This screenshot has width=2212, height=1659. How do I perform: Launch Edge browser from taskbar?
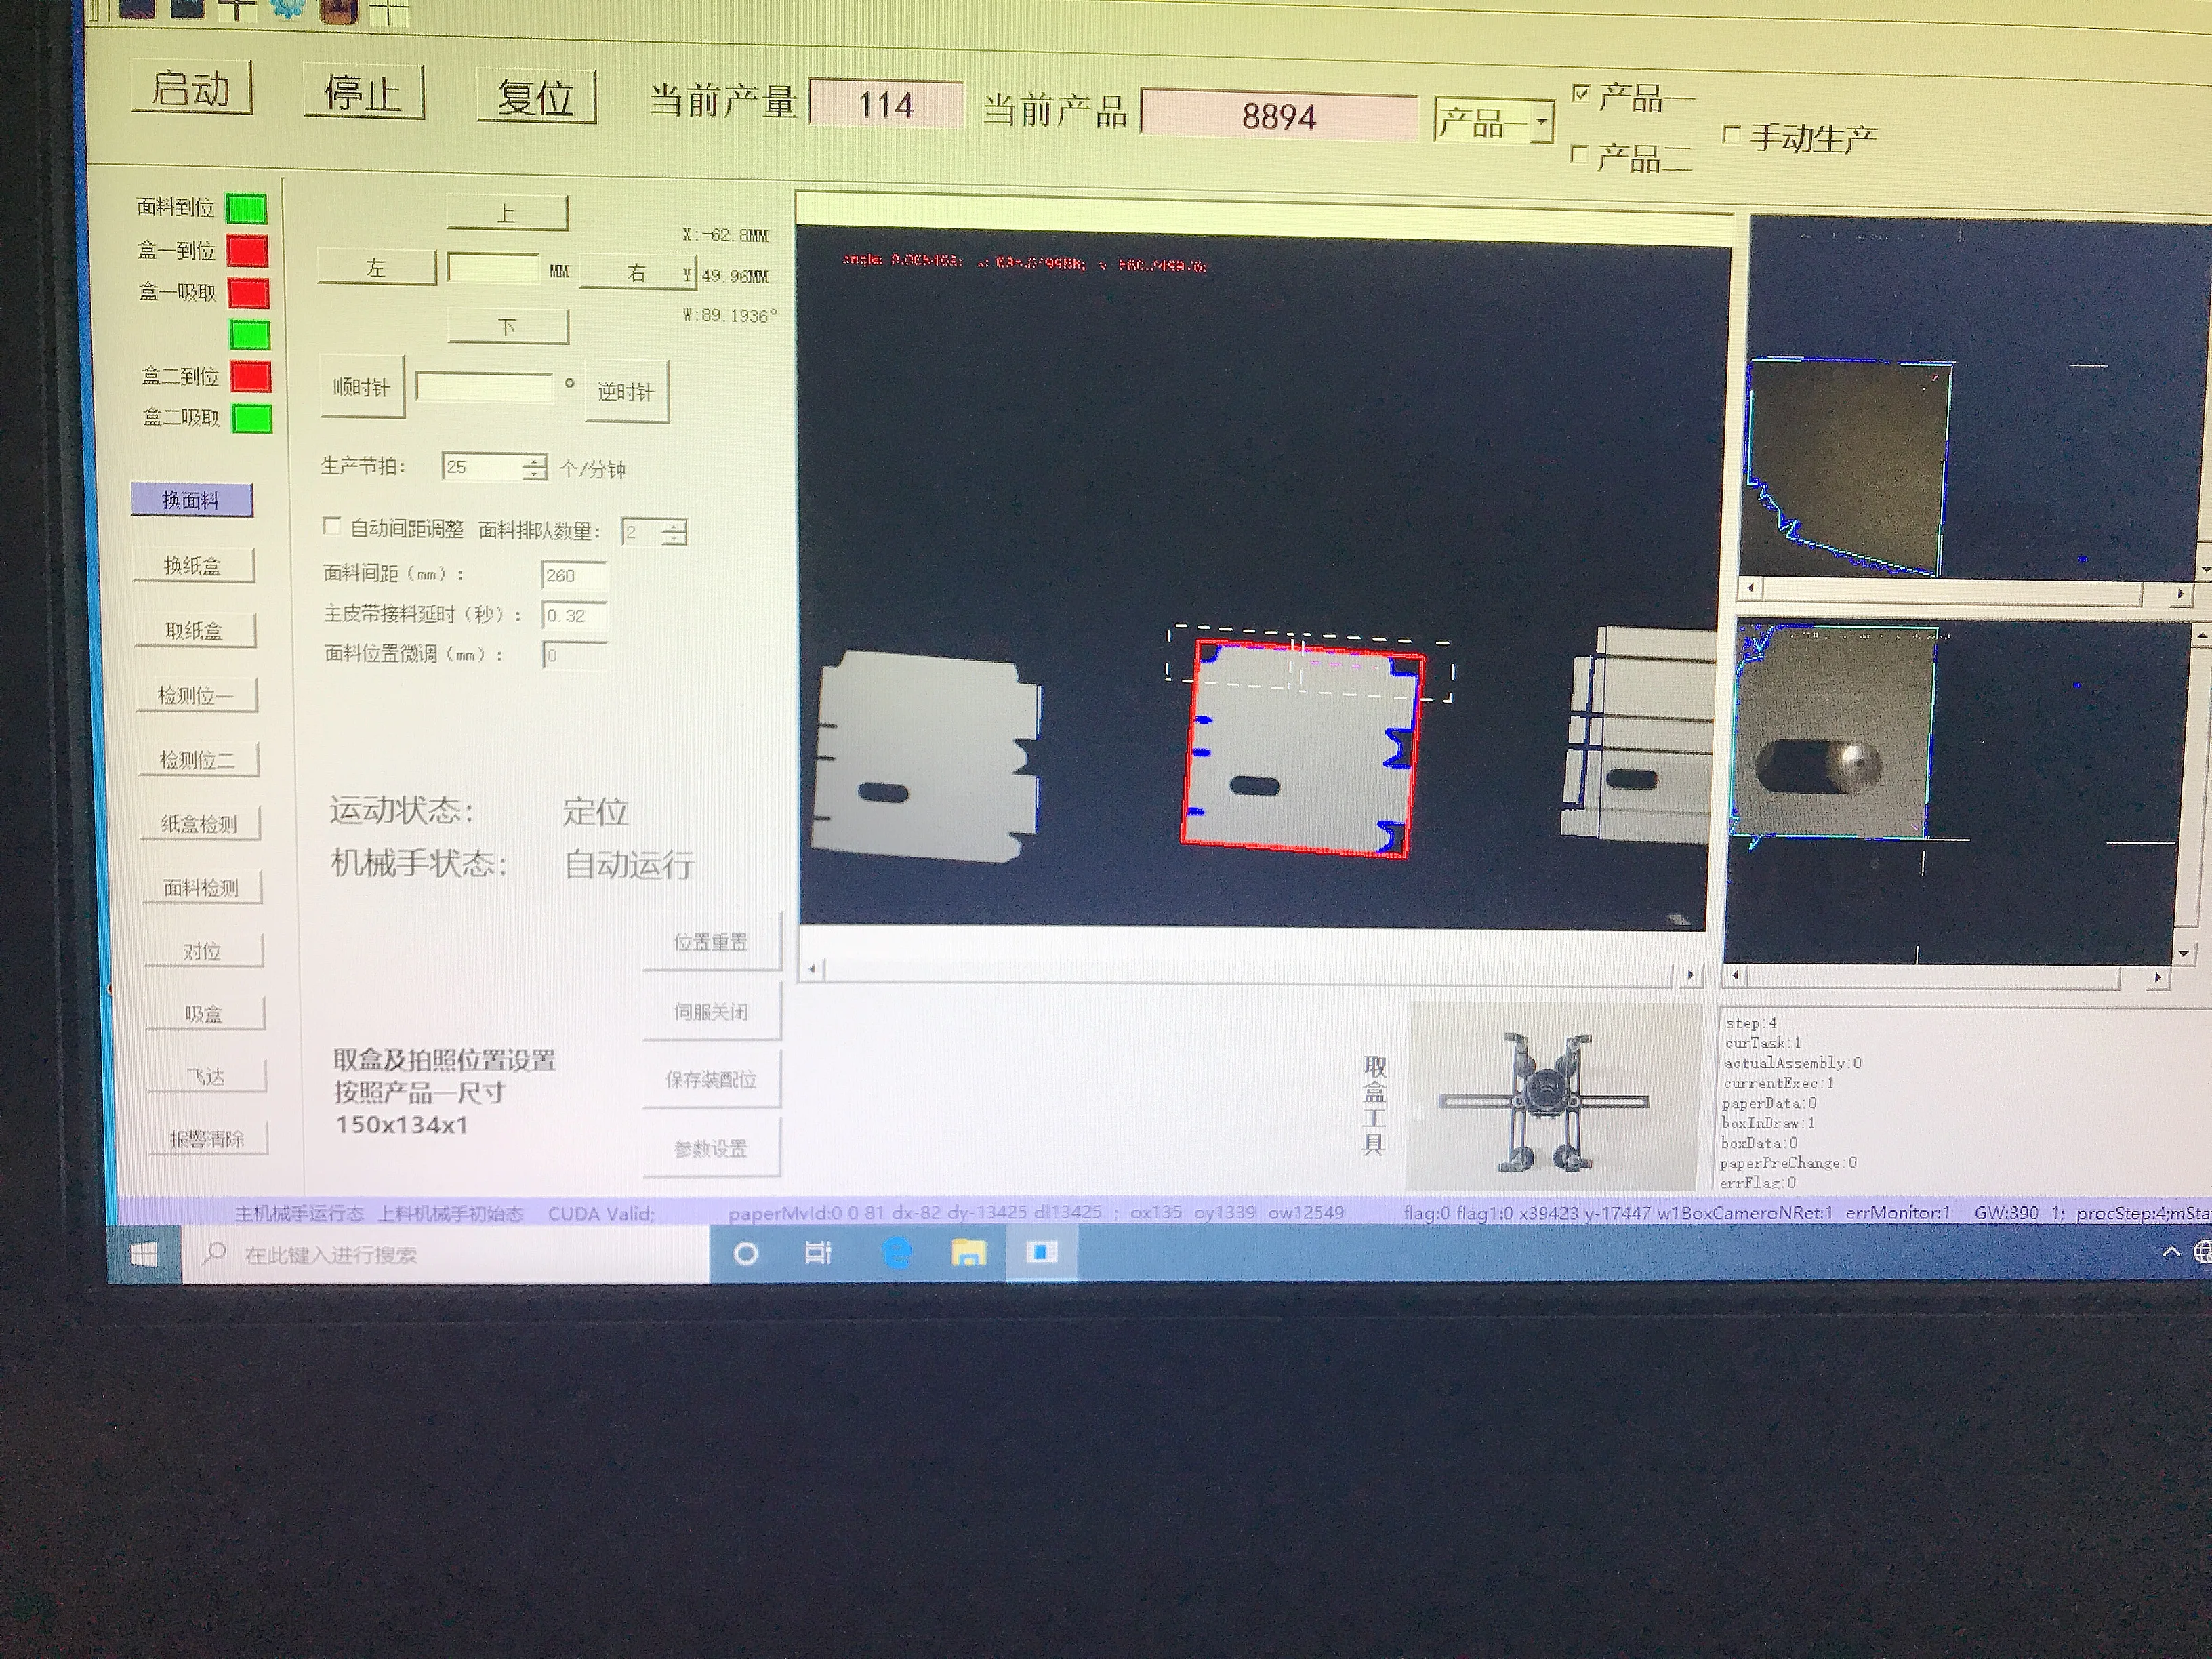point(897,1253)
